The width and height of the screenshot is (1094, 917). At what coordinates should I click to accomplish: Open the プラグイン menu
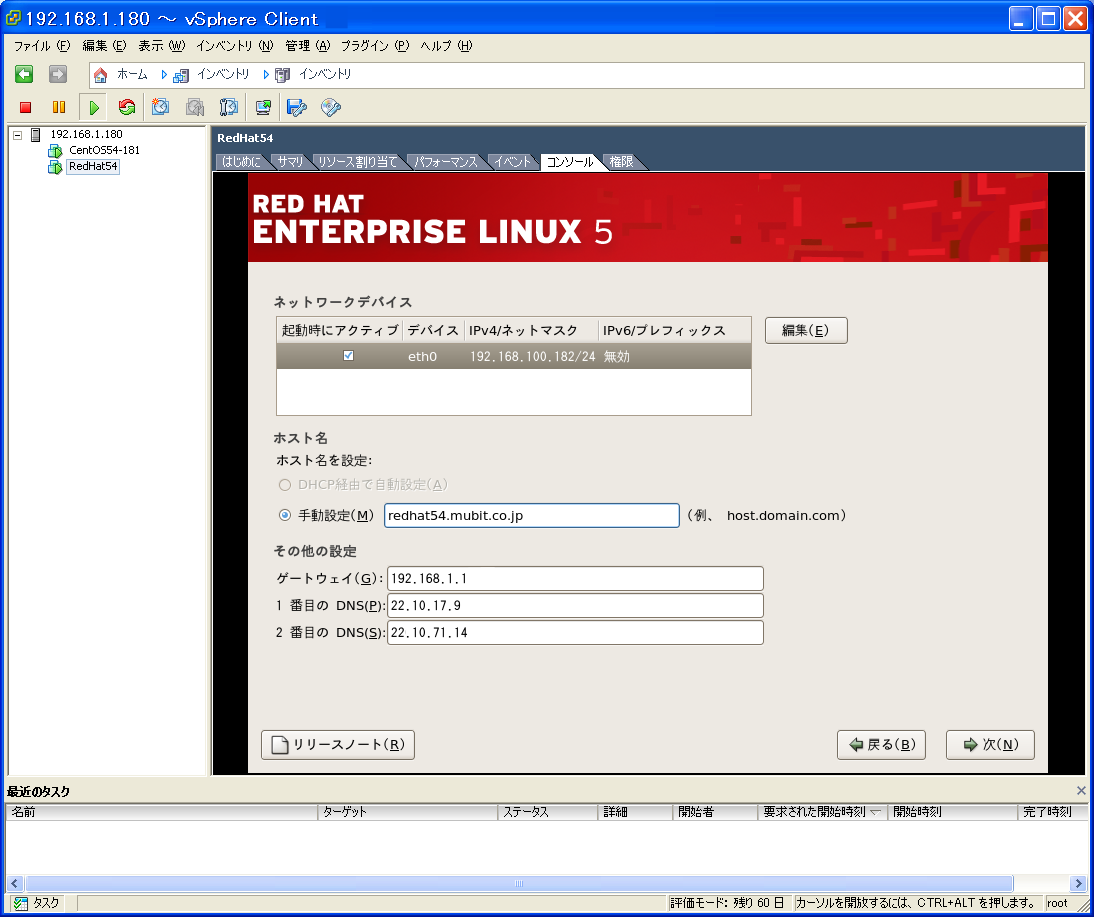coord(375,46)
